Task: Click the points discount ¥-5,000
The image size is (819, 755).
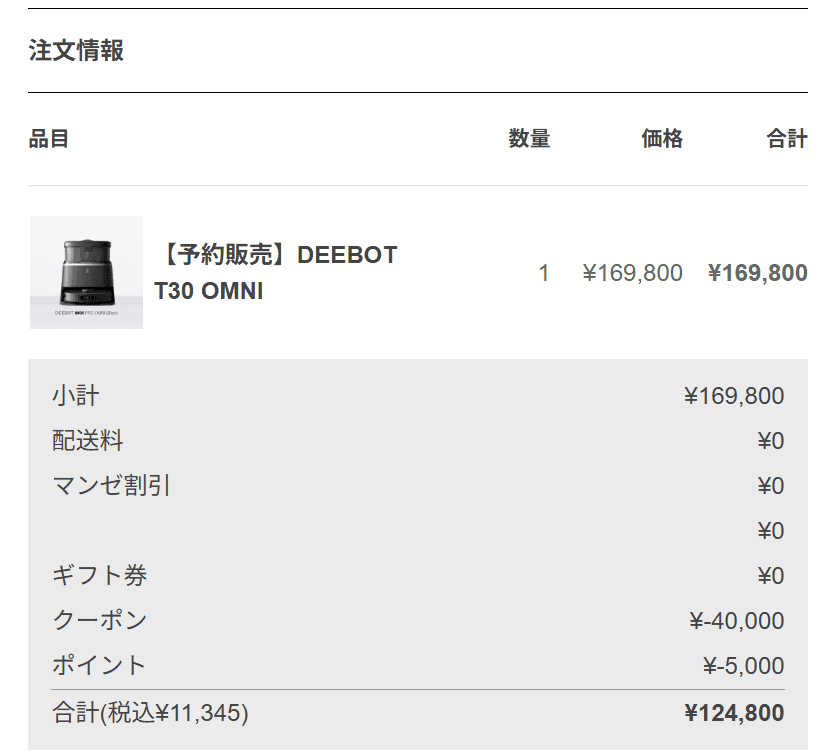Action: pos(743,666)
